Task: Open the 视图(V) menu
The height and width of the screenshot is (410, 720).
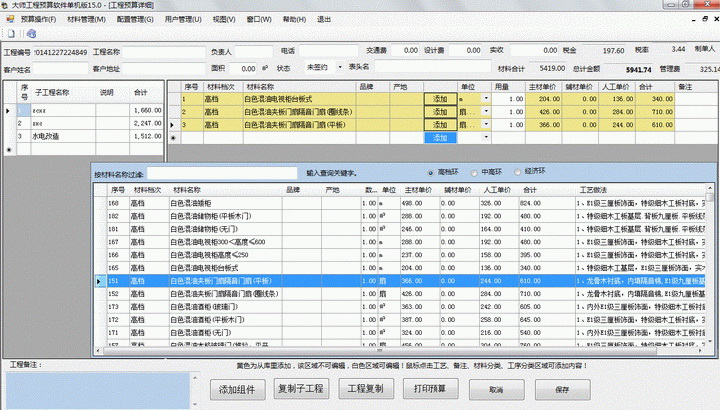Action: (x=224, y=19)
